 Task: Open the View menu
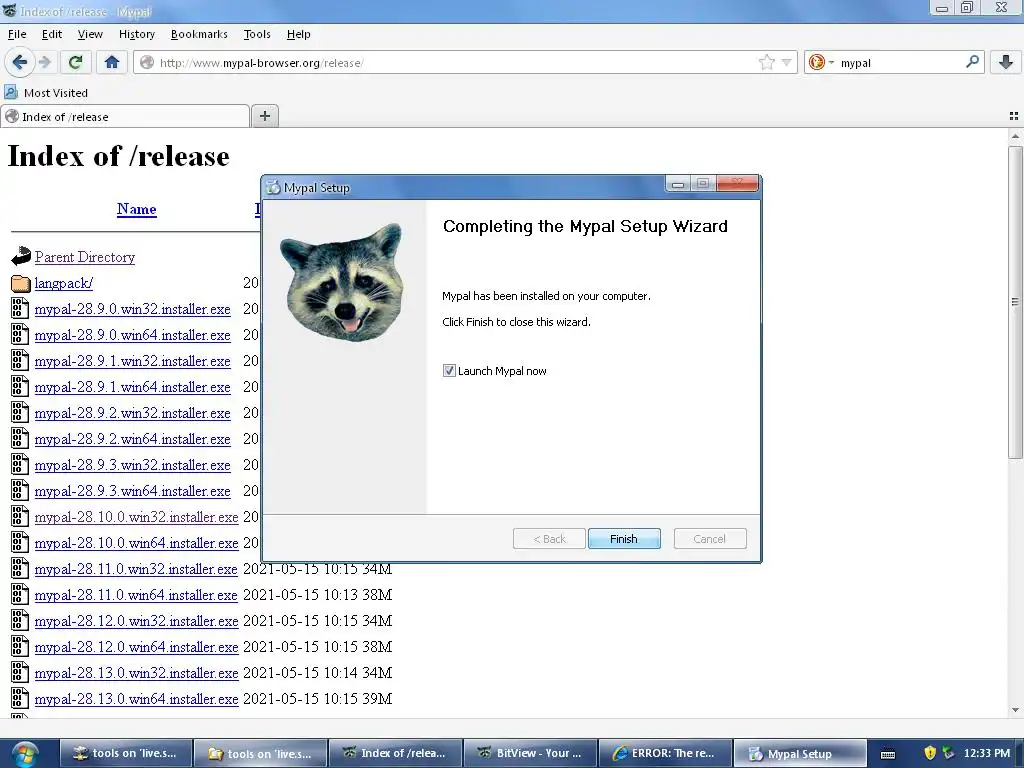click(90, 34)
